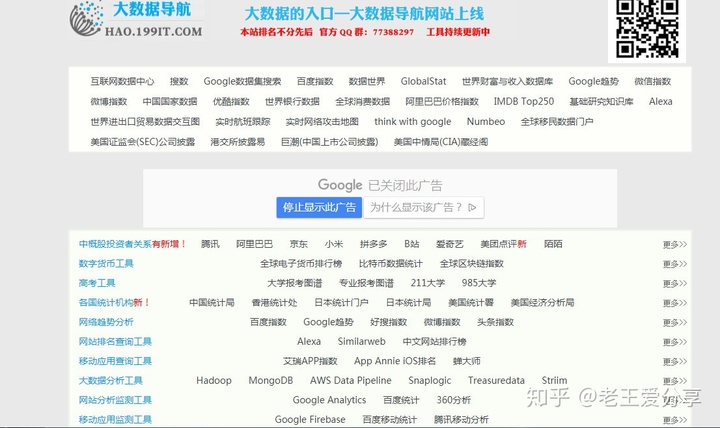Open think with google link

coord(413,122)
